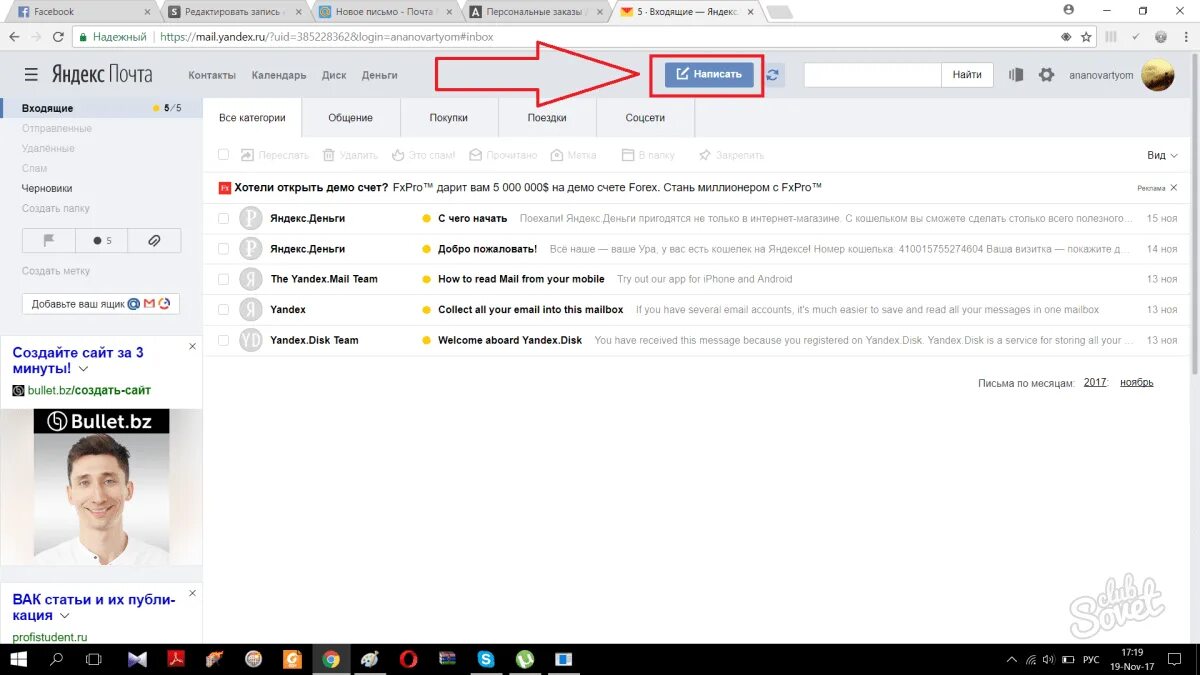Screen dimensions: 1200x675
Task: Expand chevron on 'Создайте сайт за 3 минуты' ad
Action: (x=84, y=370)
